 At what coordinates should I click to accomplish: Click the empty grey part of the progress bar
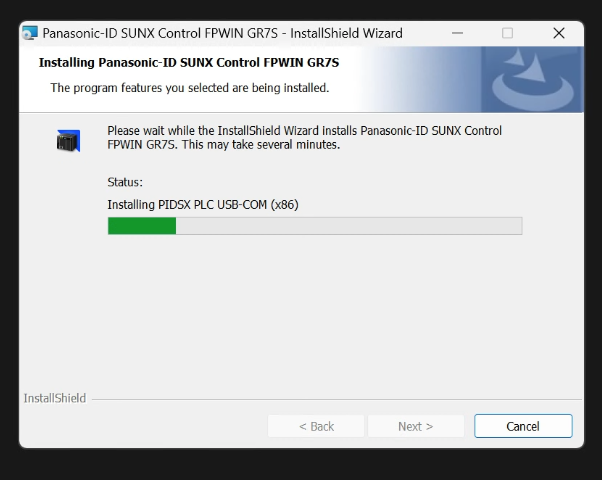pos(349,226)
